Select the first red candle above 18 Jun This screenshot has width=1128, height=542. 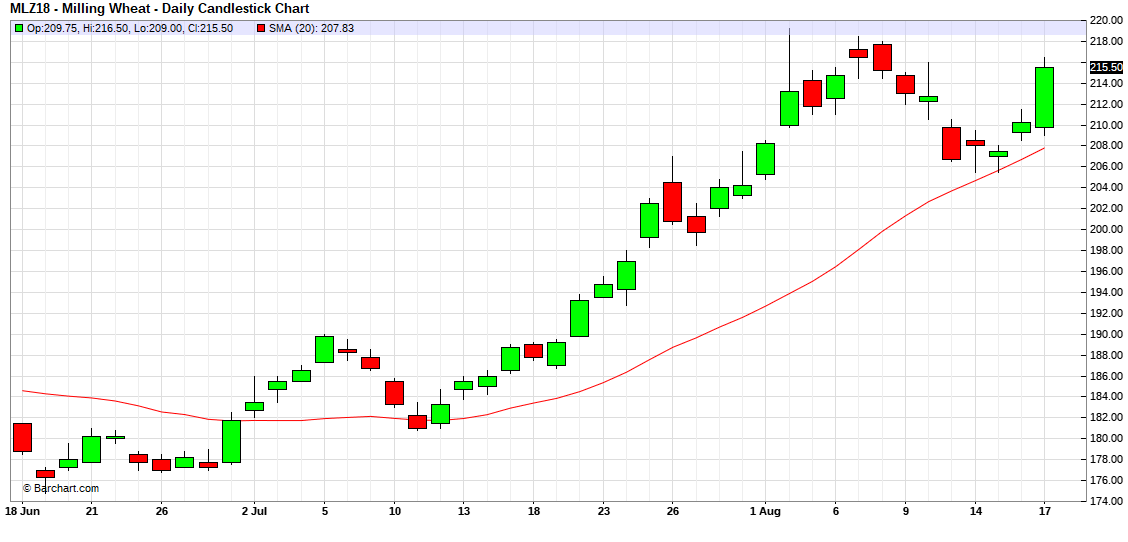click(x=22, y=437)
